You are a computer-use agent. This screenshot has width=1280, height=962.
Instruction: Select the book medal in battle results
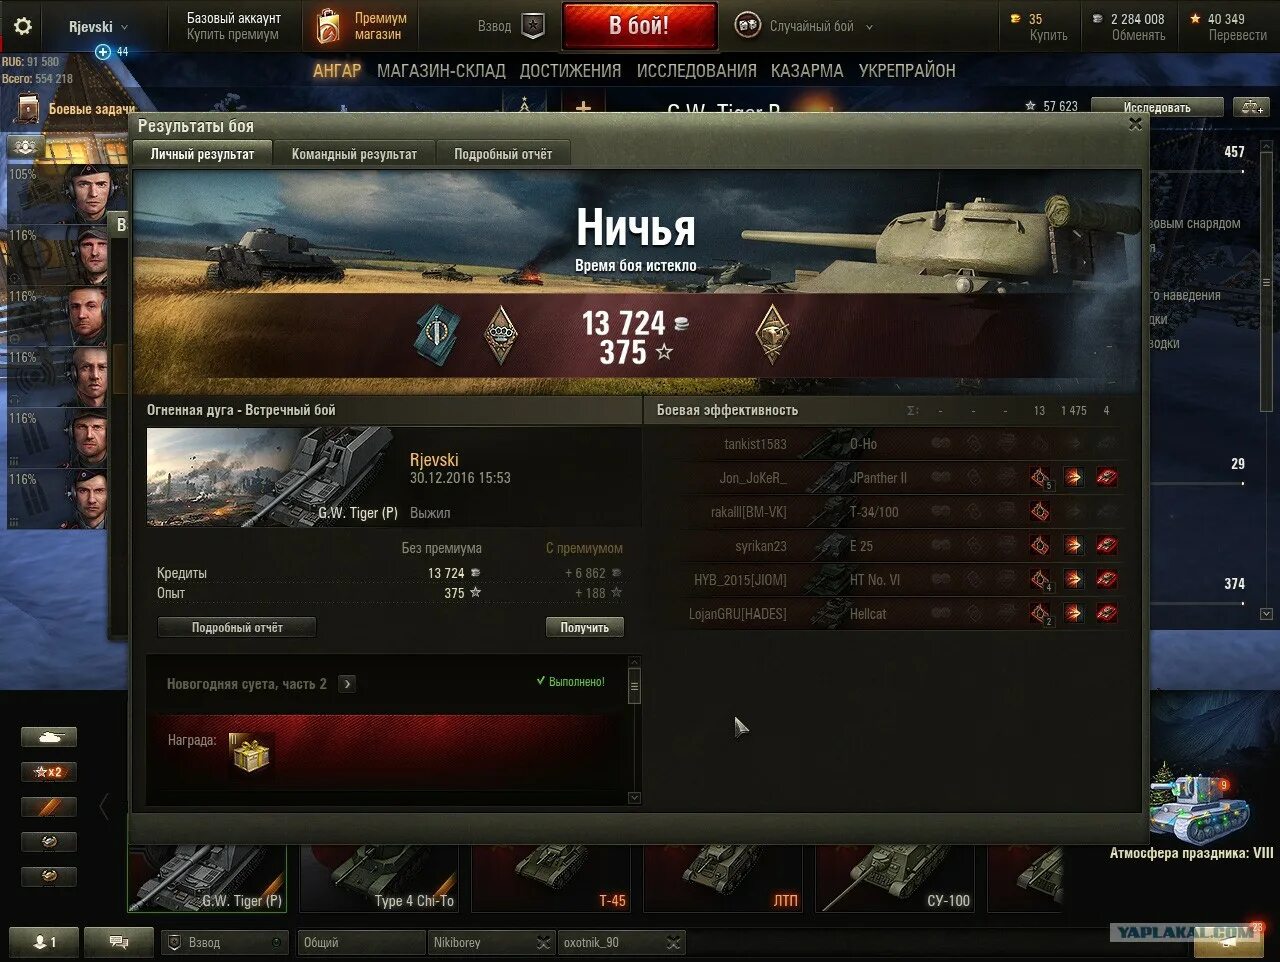click(436, 335)
